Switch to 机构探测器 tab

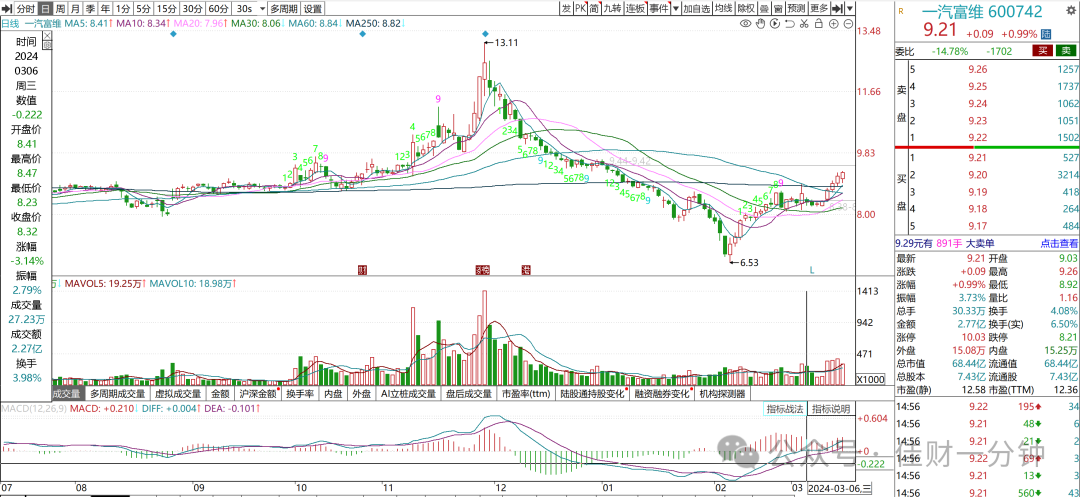pos(722,394)
